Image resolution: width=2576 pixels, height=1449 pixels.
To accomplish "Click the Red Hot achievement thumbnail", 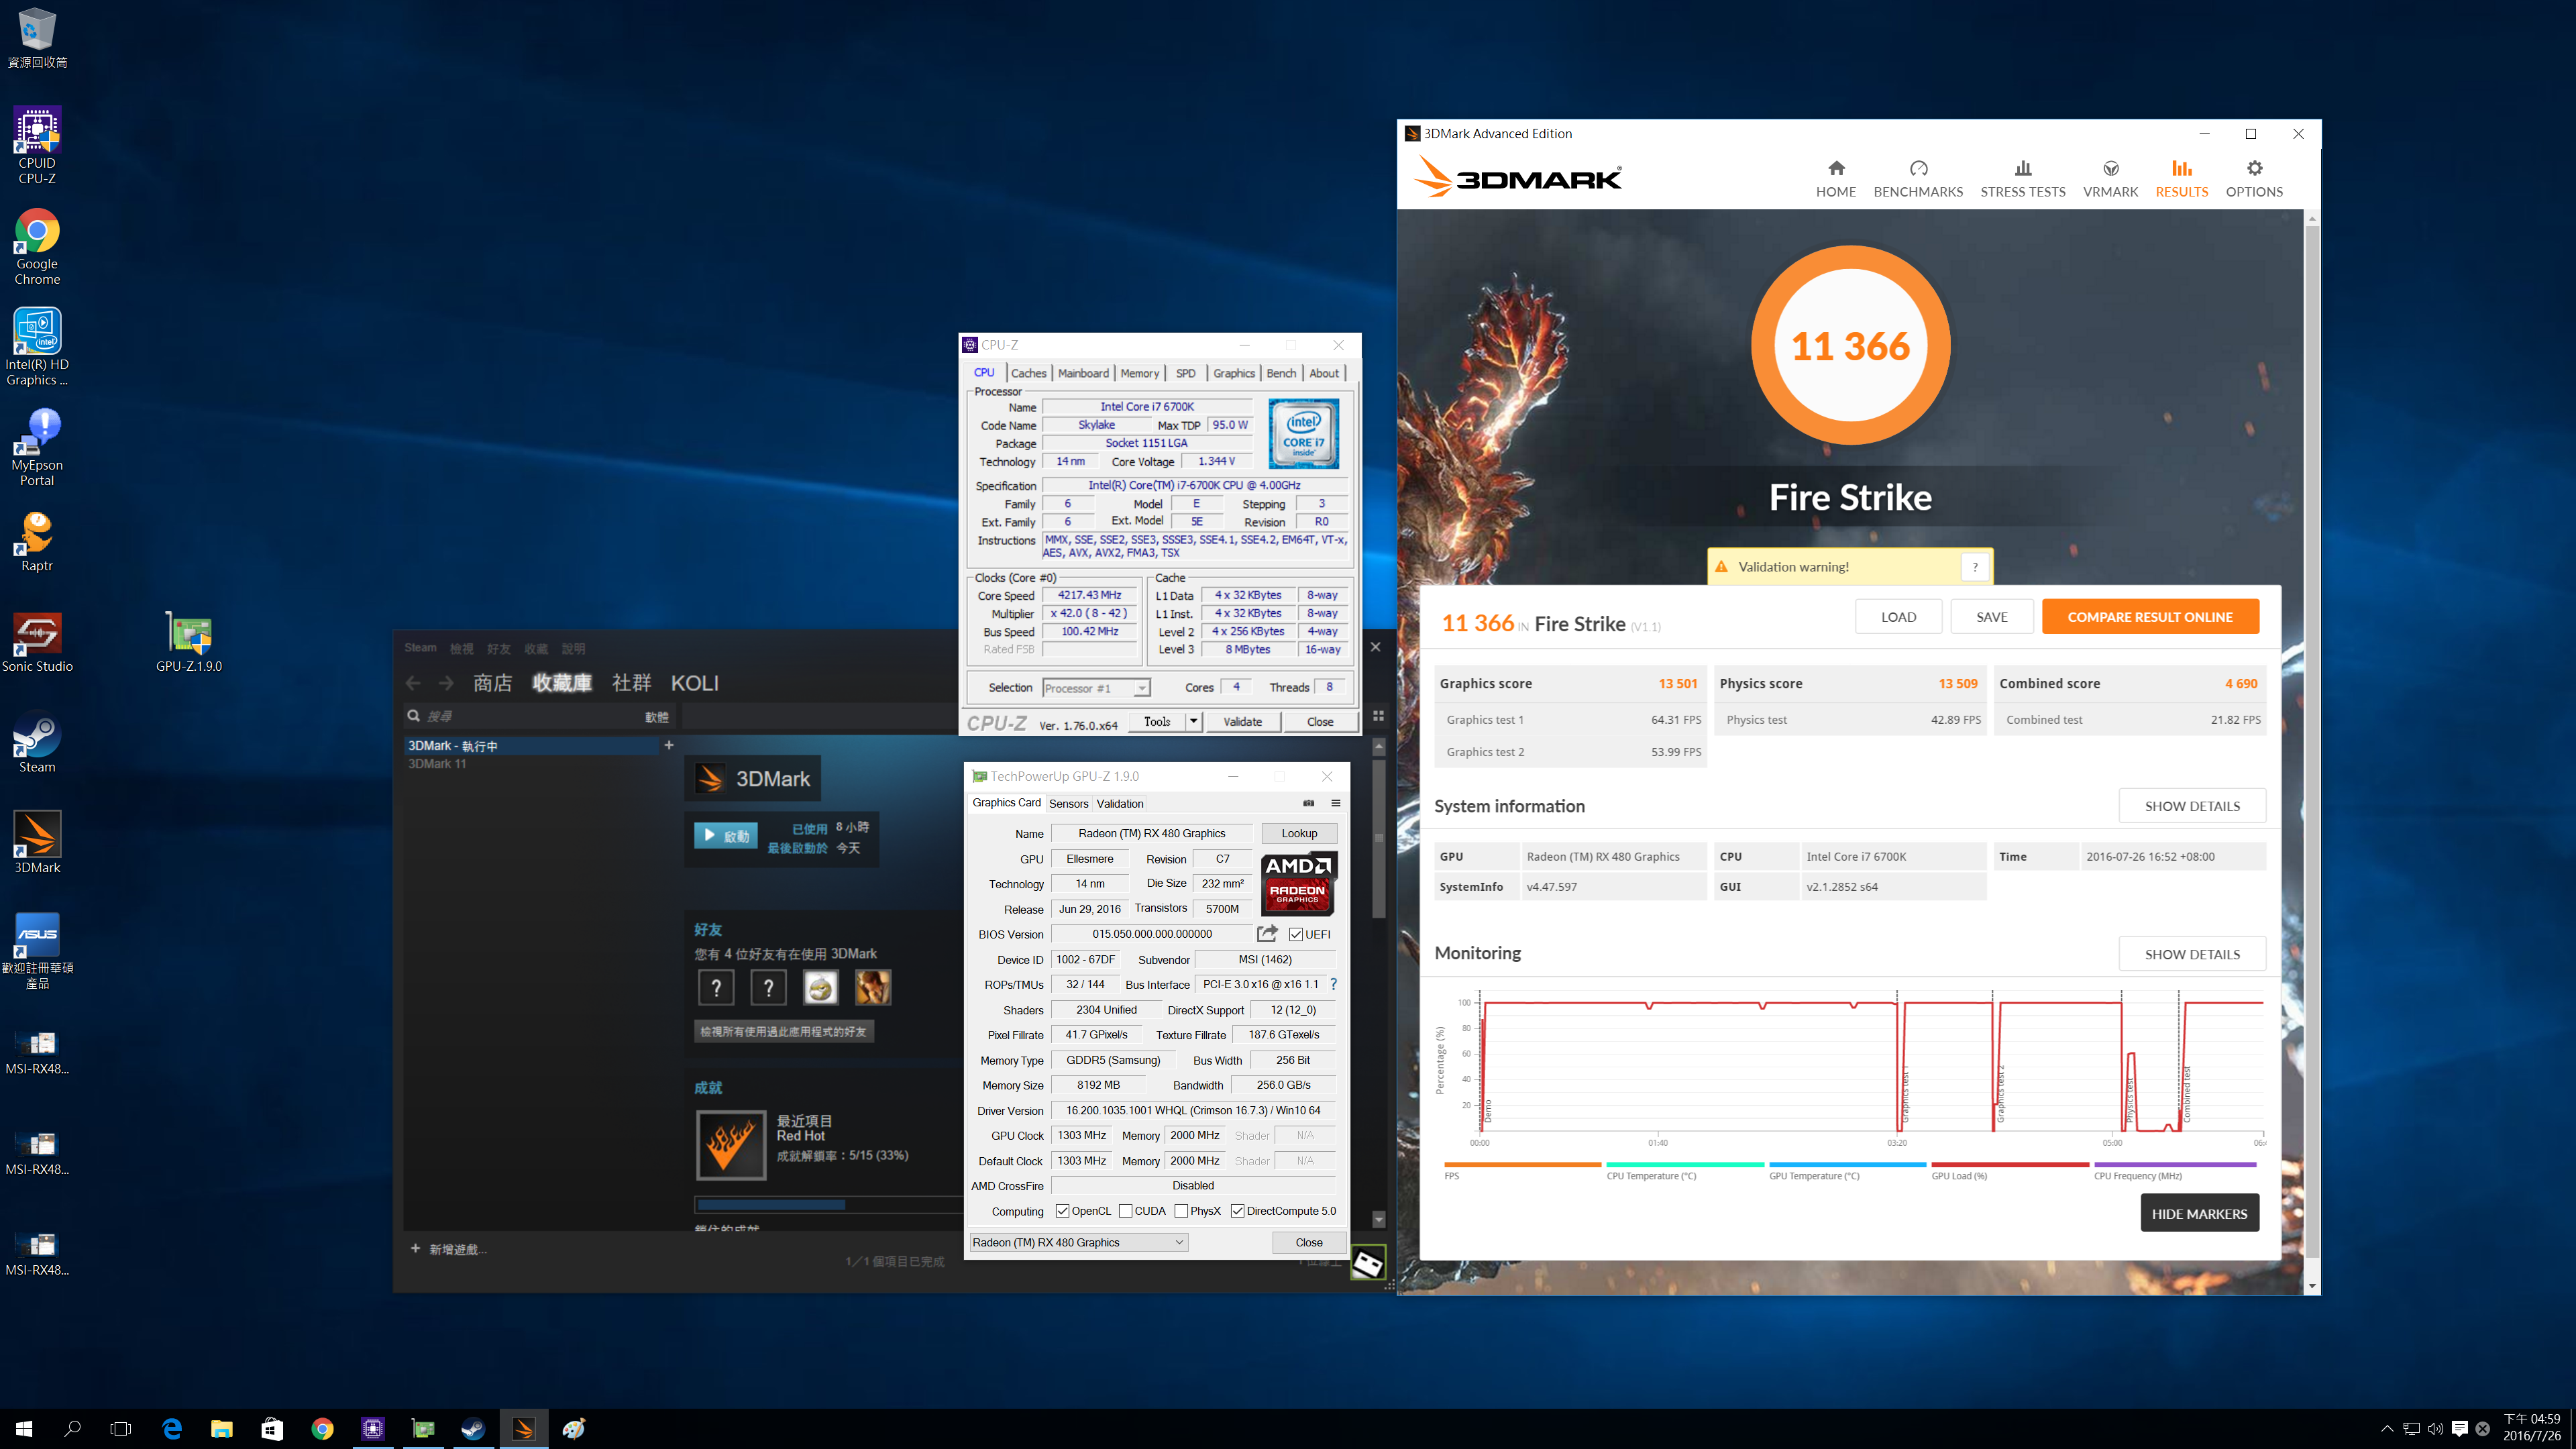I will tap(731, 1145).
